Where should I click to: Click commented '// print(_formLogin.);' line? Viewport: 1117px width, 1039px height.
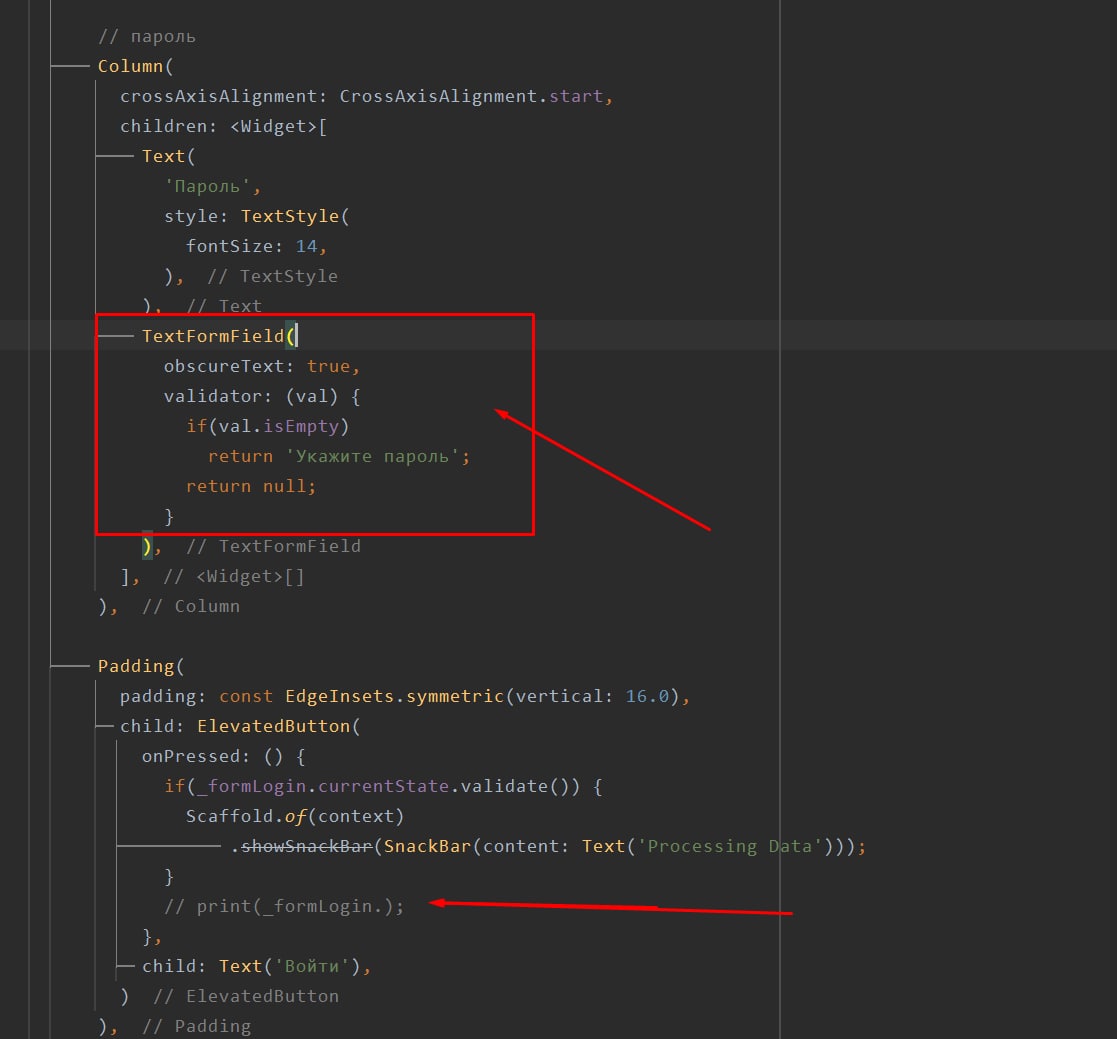click(284, 907)
